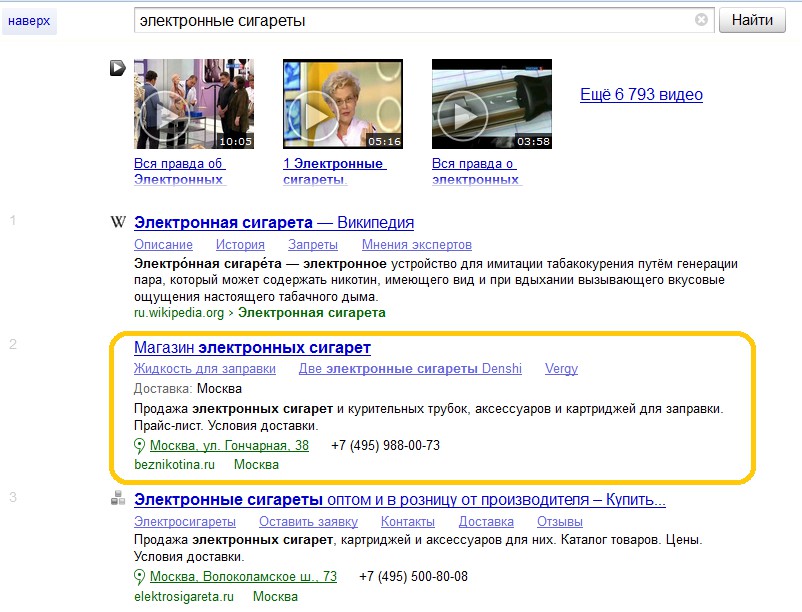Open the Запреты sitelink
The width and height of the screenshot is (802, 612).
313,244
